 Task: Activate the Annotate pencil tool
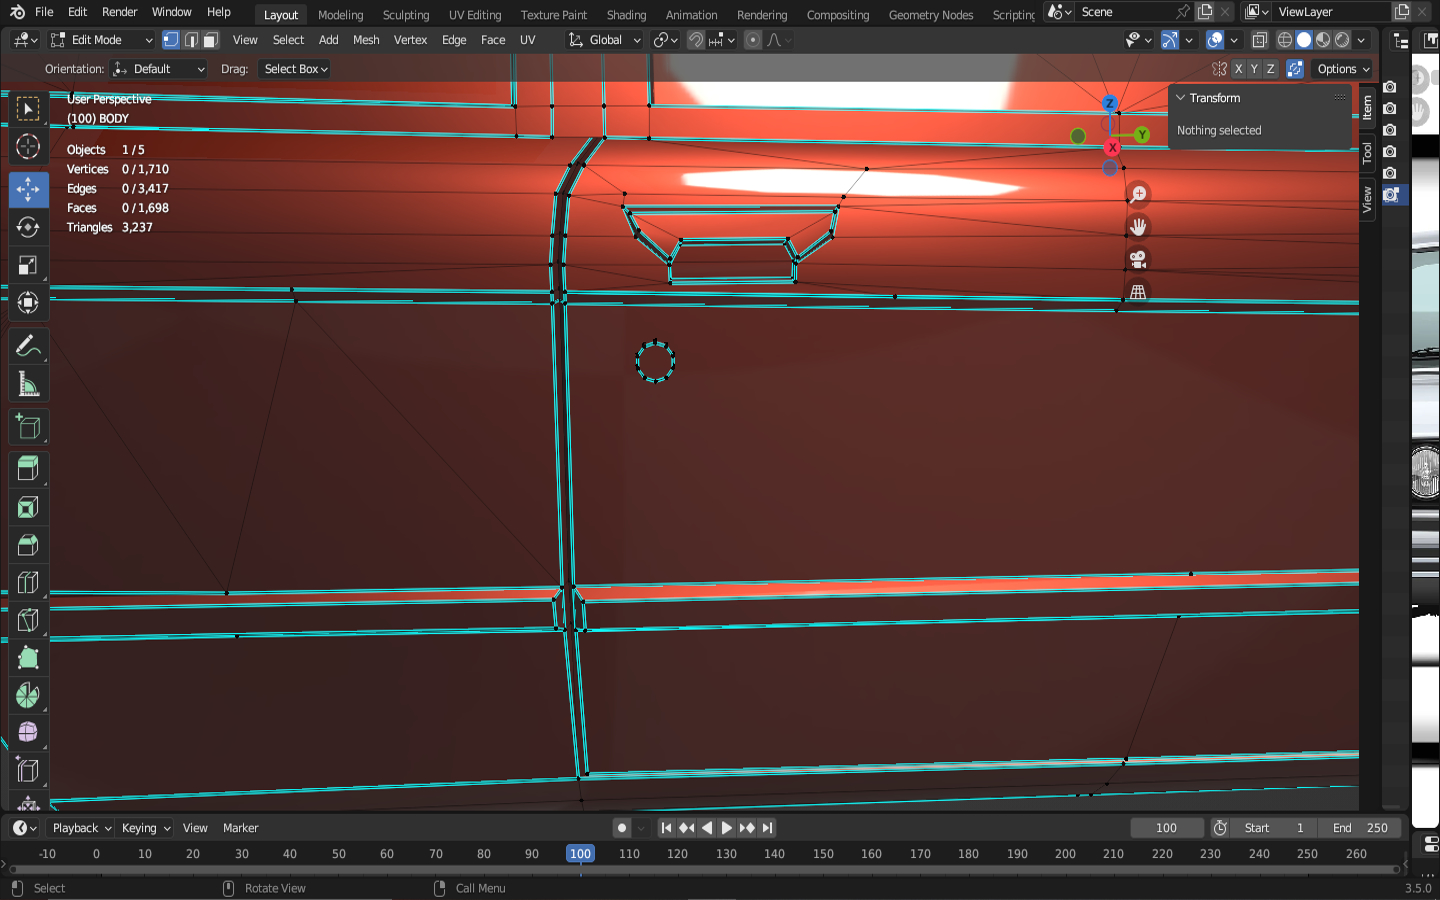pos(28,346)
